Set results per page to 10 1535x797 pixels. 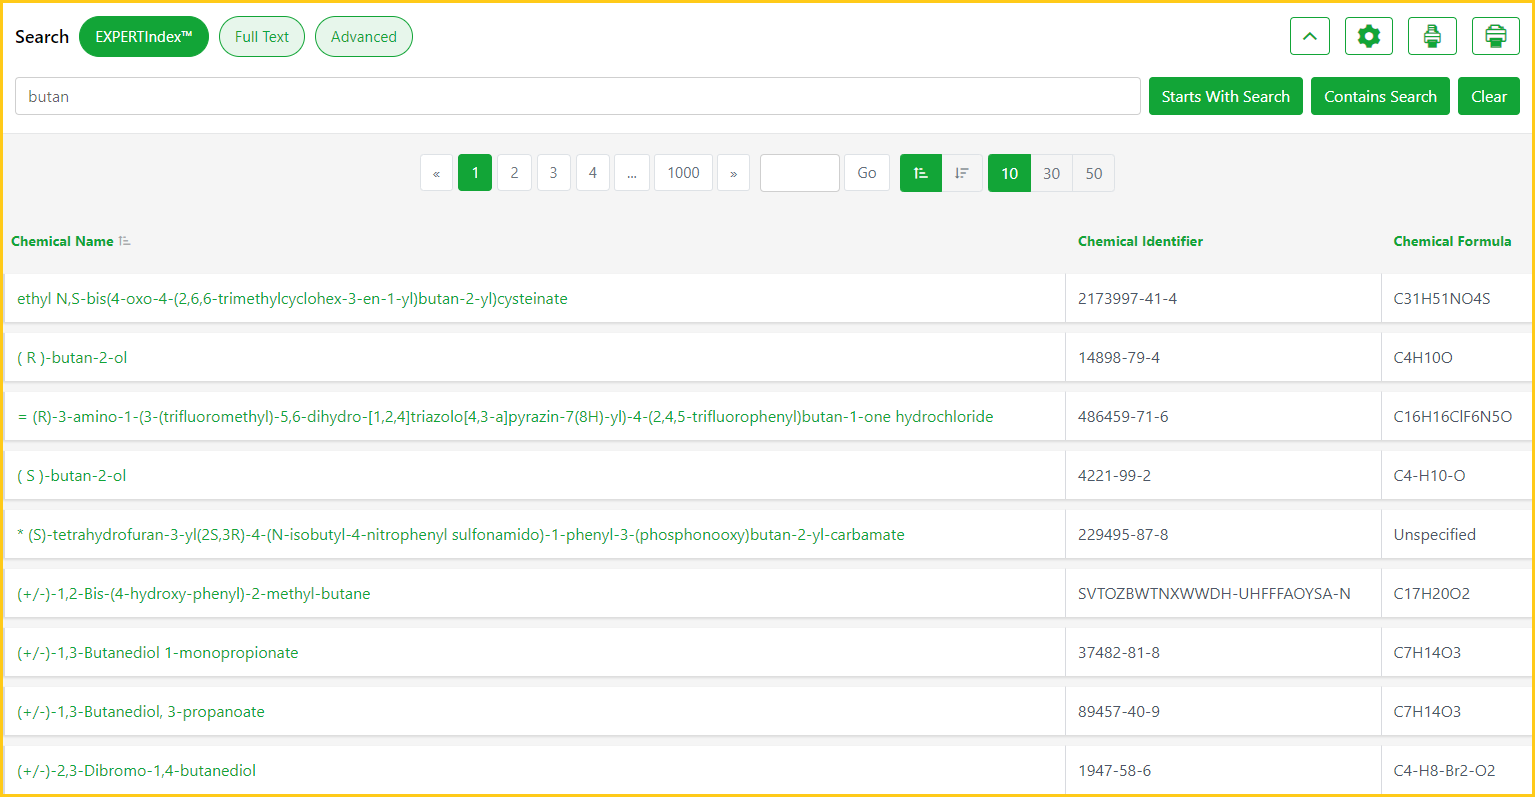pos(1009,173)
